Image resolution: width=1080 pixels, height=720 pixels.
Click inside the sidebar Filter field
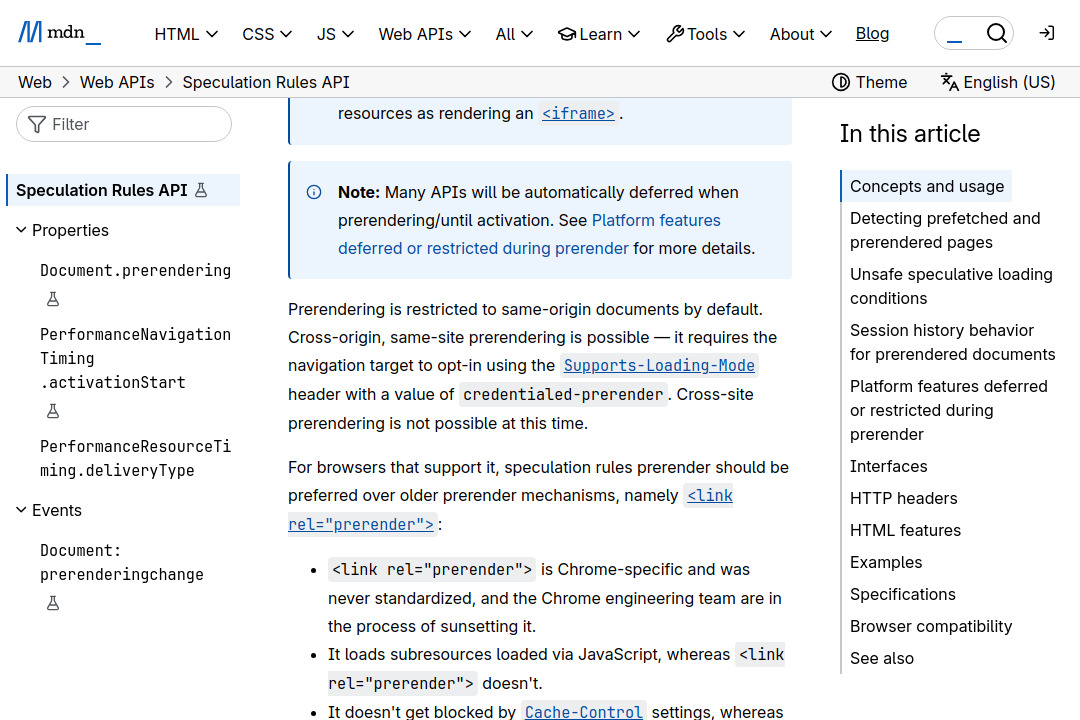click(130, 124)
